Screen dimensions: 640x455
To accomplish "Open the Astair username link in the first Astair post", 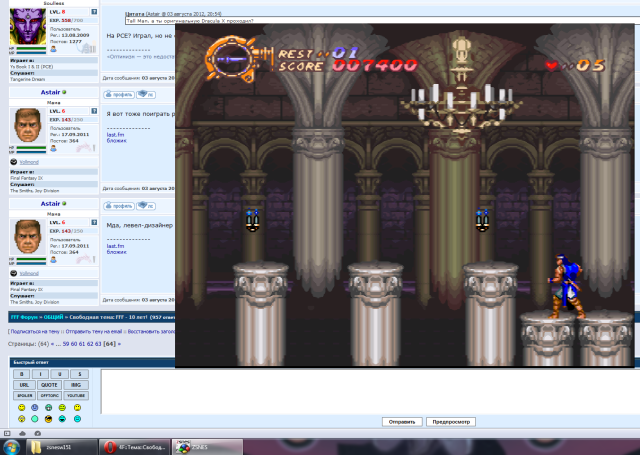I will coord(50,92).
